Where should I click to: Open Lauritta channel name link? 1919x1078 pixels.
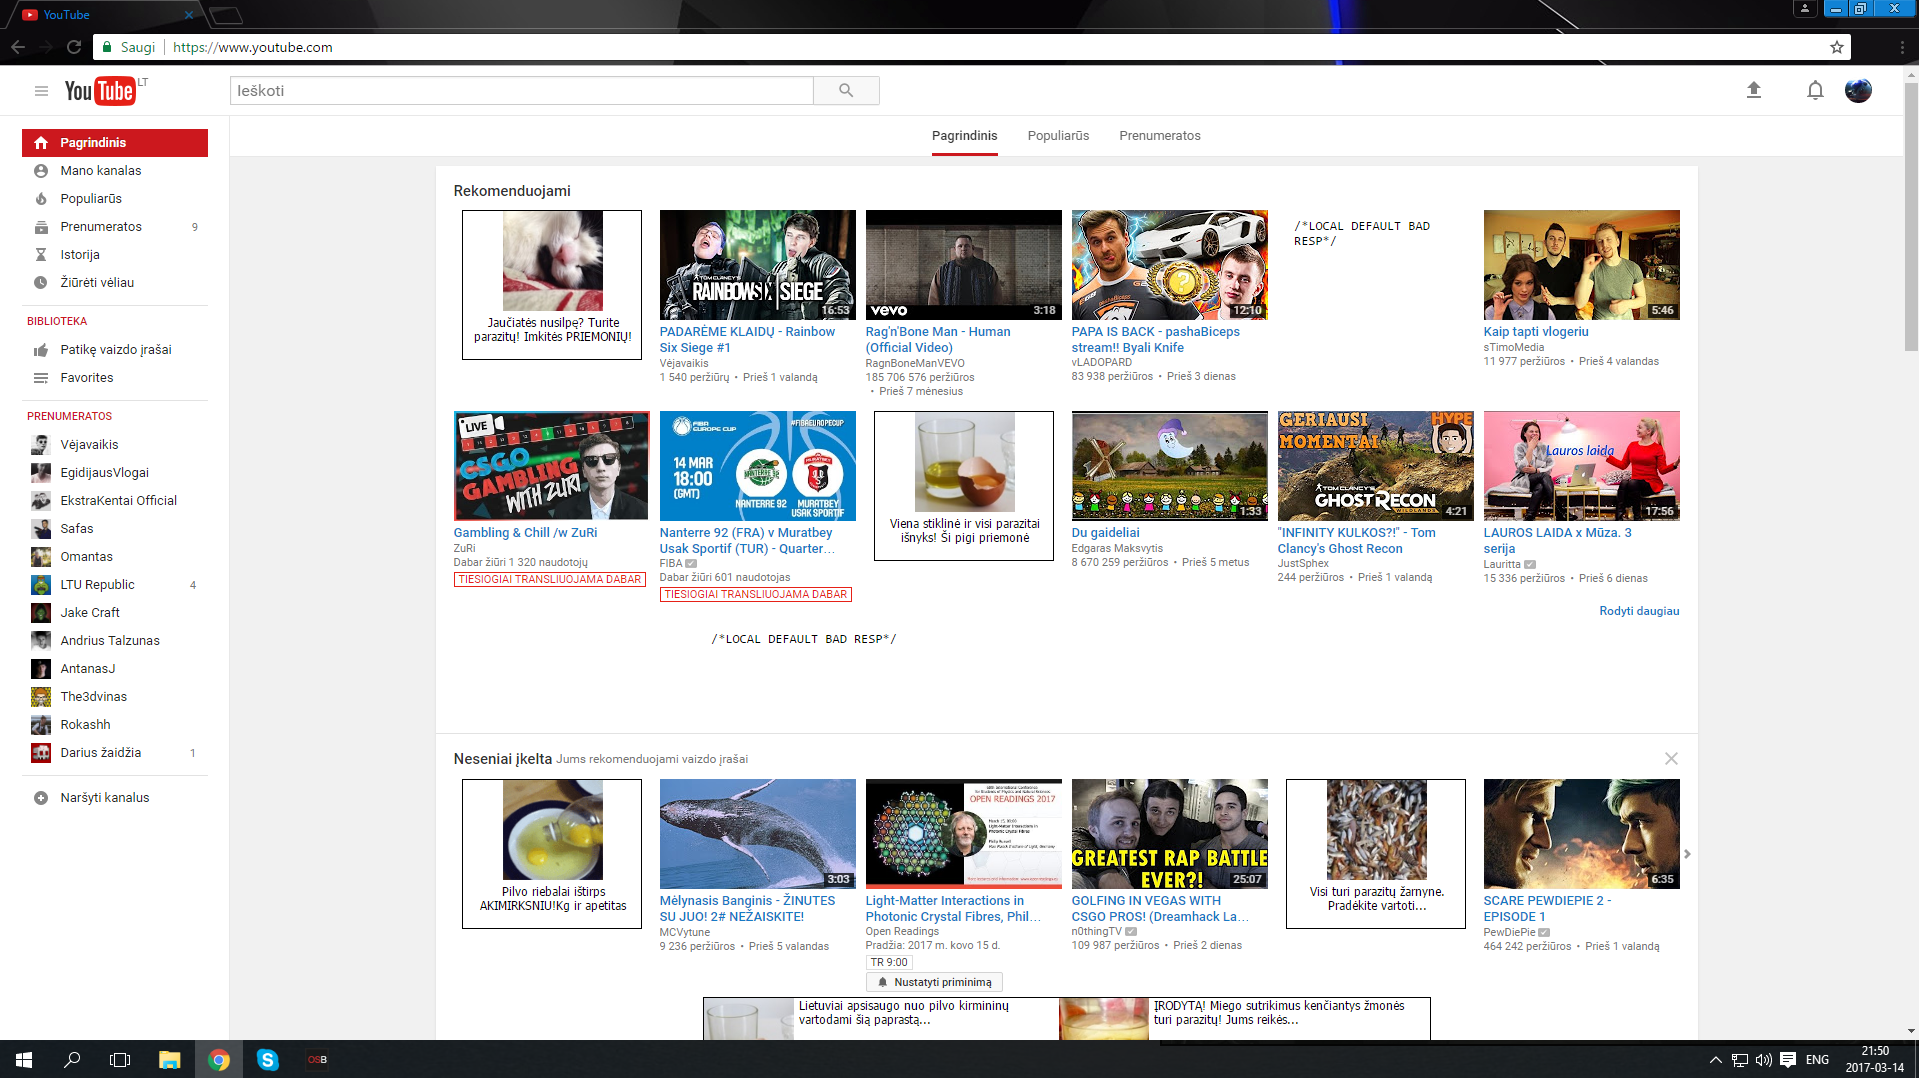click(1501, 564)
